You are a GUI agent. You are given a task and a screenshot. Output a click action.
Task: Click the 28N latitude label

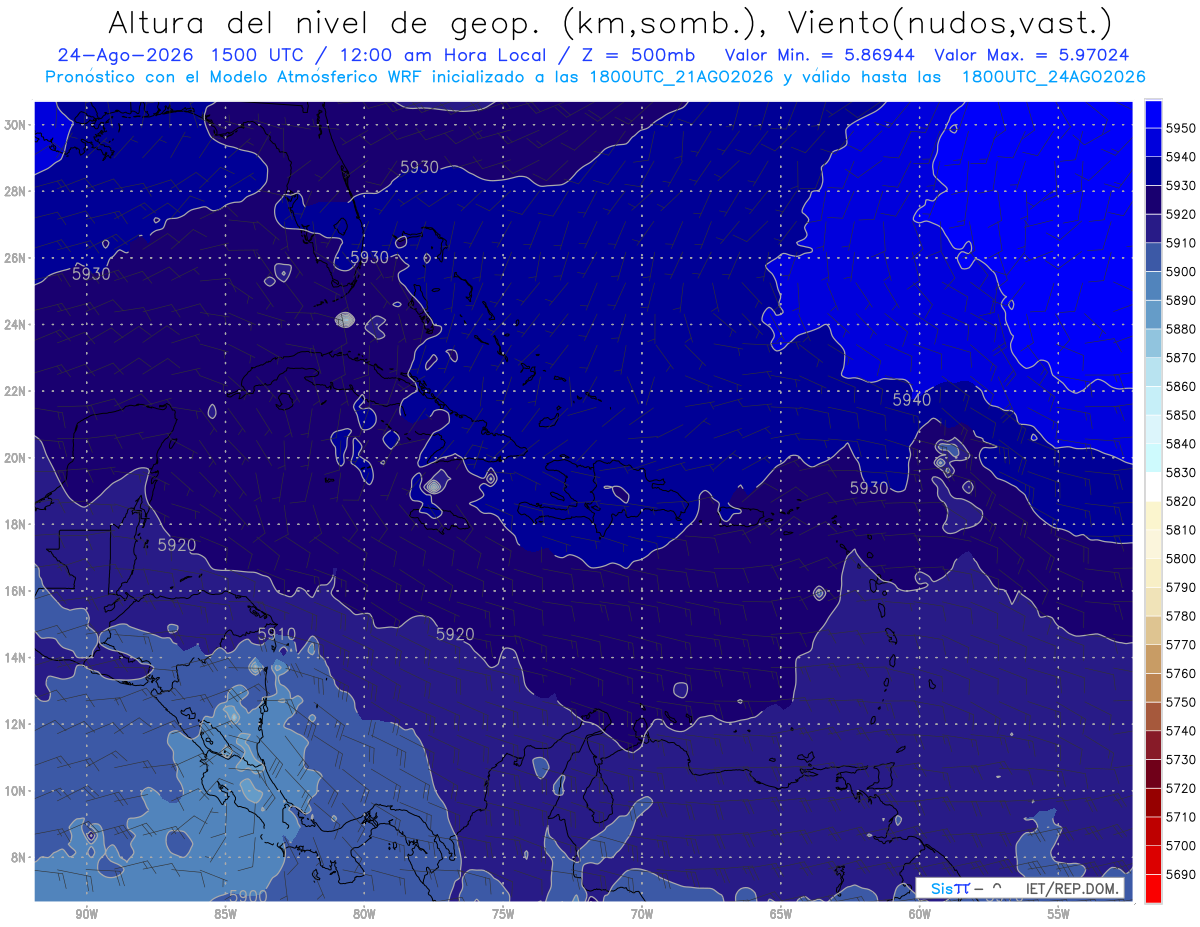tap(15, 191)
